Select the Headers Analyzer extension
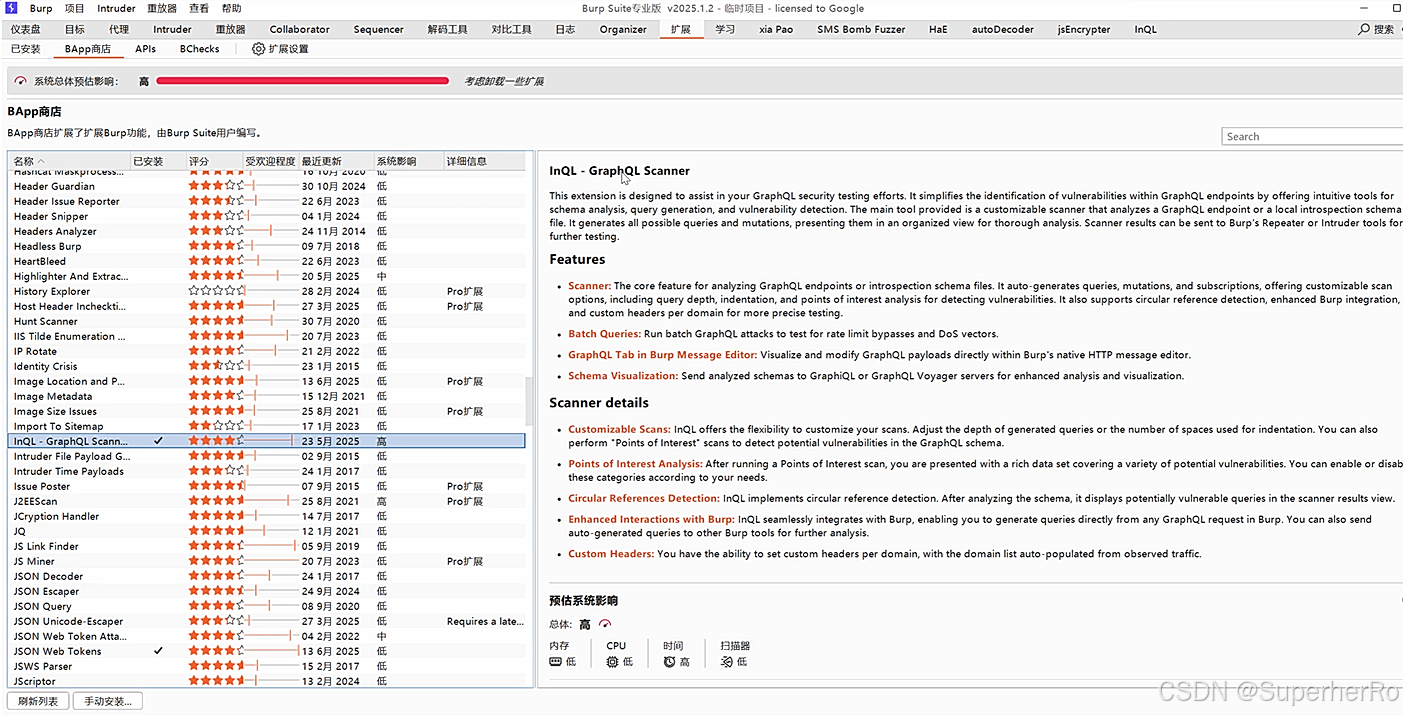The image size is (1403, 717). [266, 231]
